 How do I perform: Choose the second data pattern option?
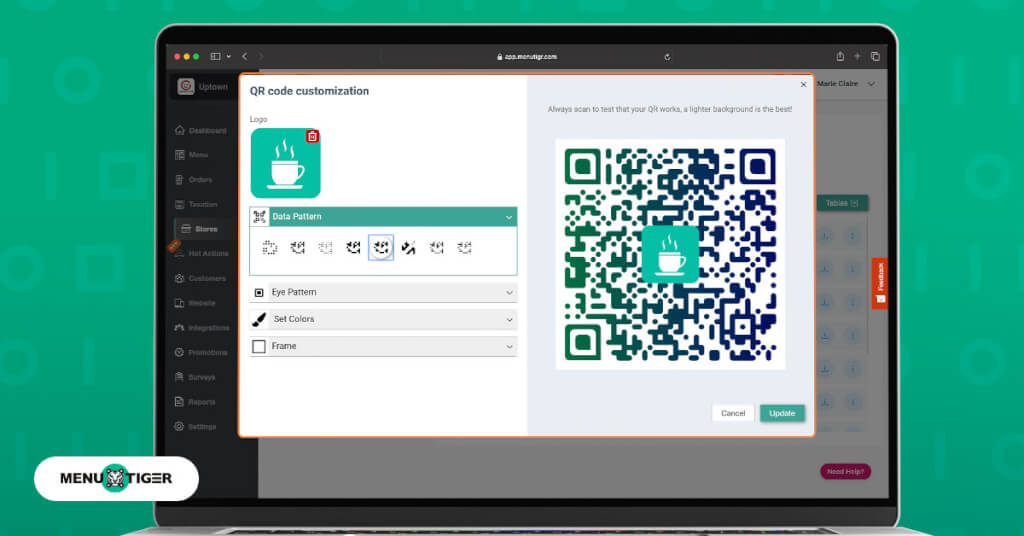click(297, 247)
